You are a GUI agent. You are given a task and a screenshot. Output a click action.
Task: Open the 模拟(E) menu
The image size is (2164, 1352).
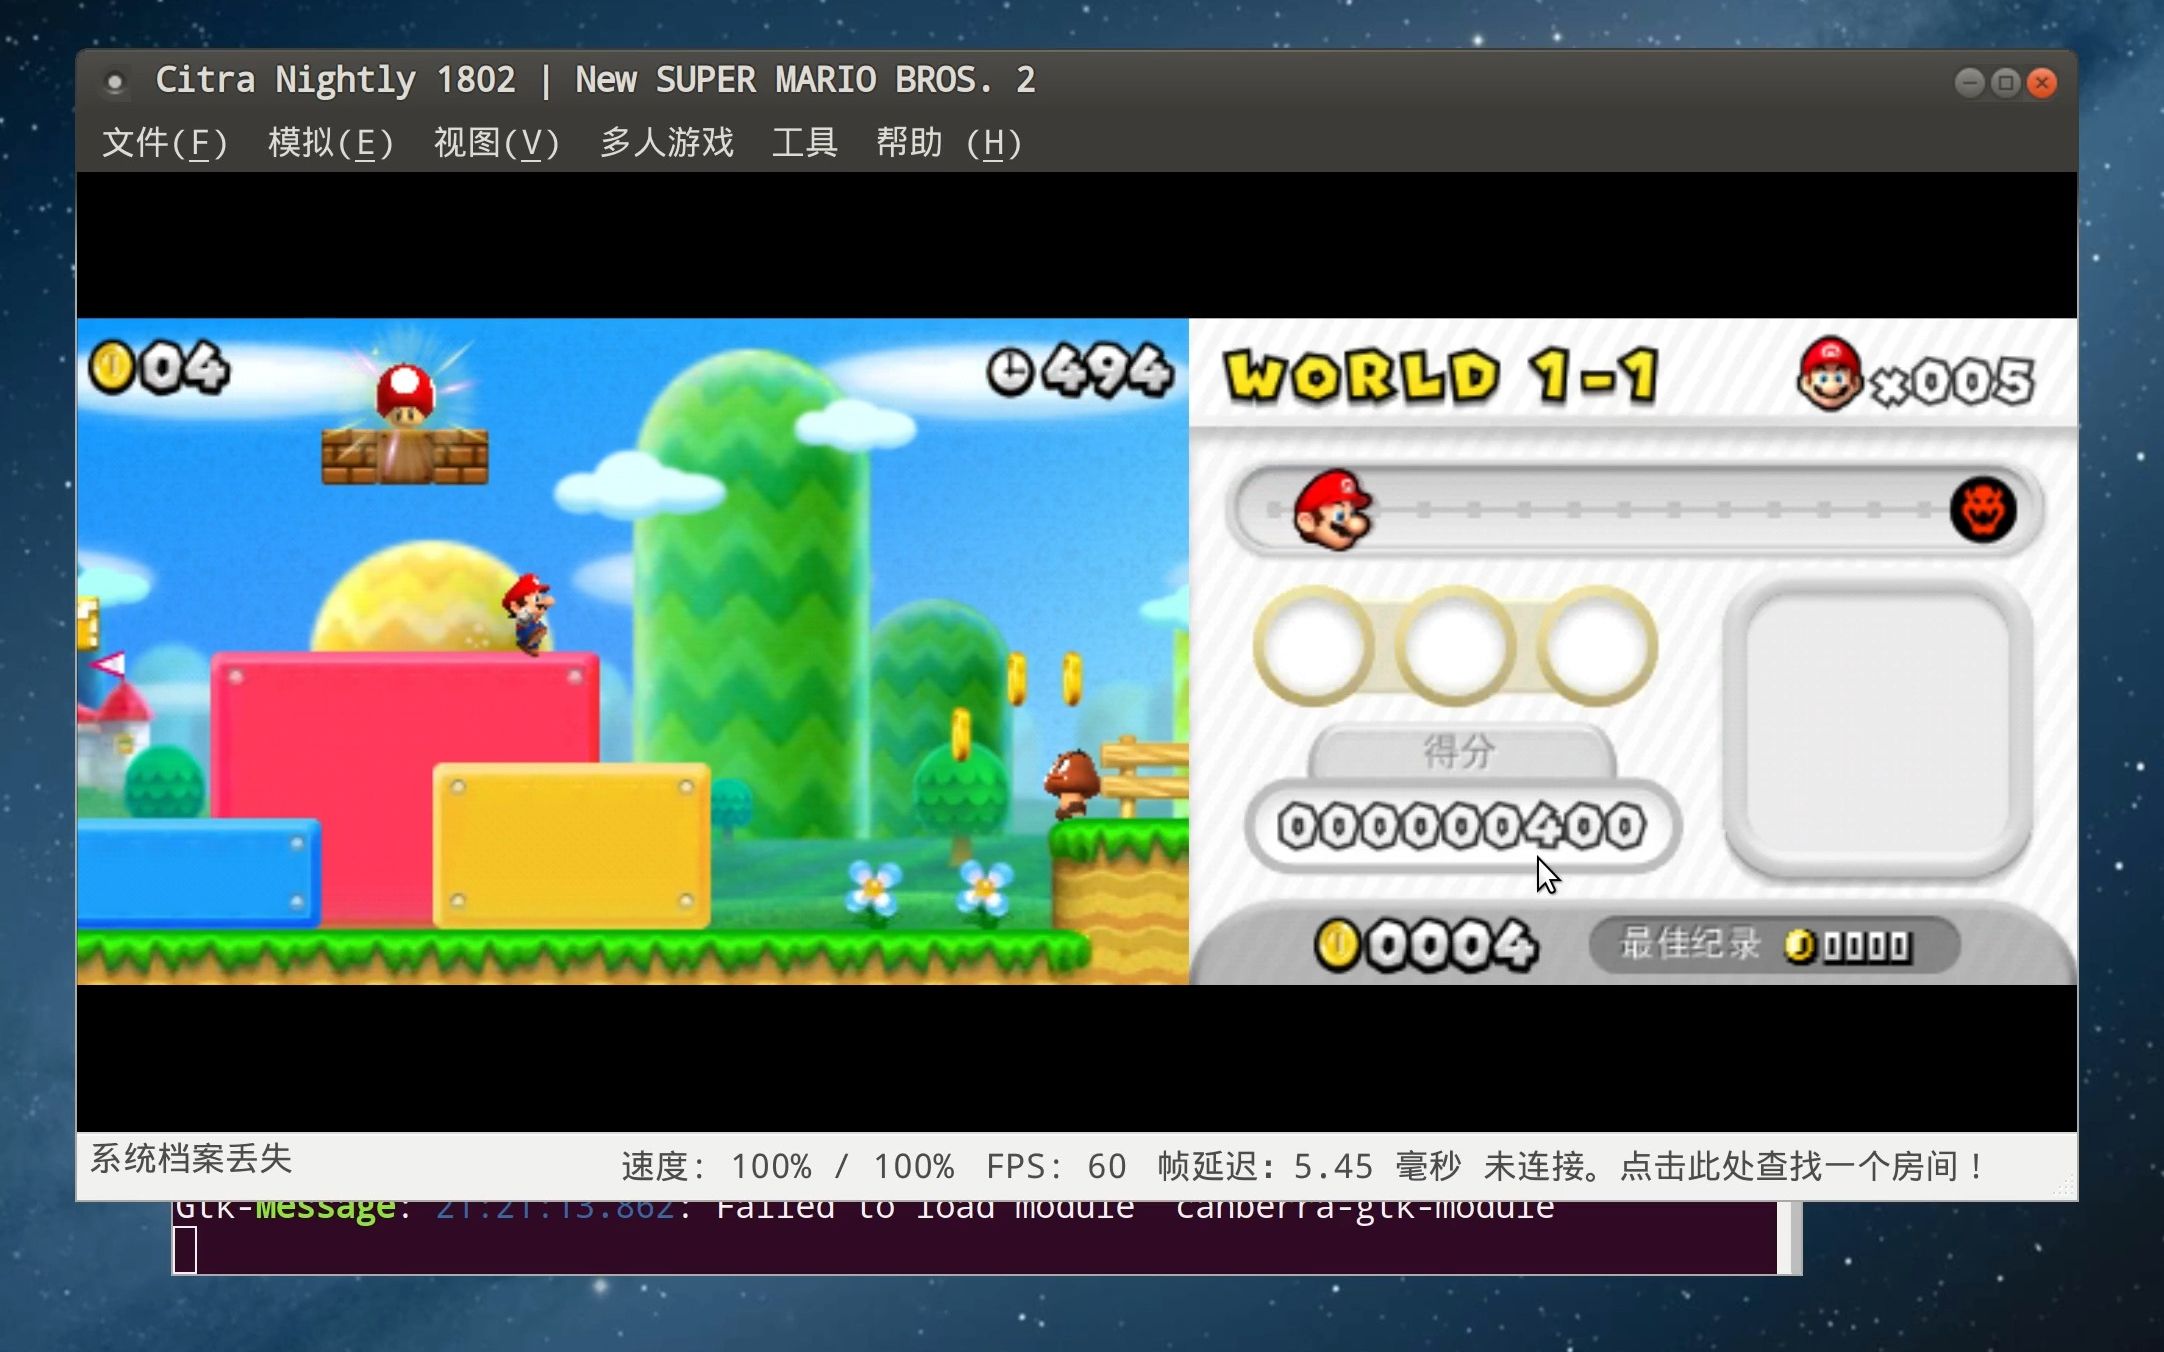pos(331,142)
